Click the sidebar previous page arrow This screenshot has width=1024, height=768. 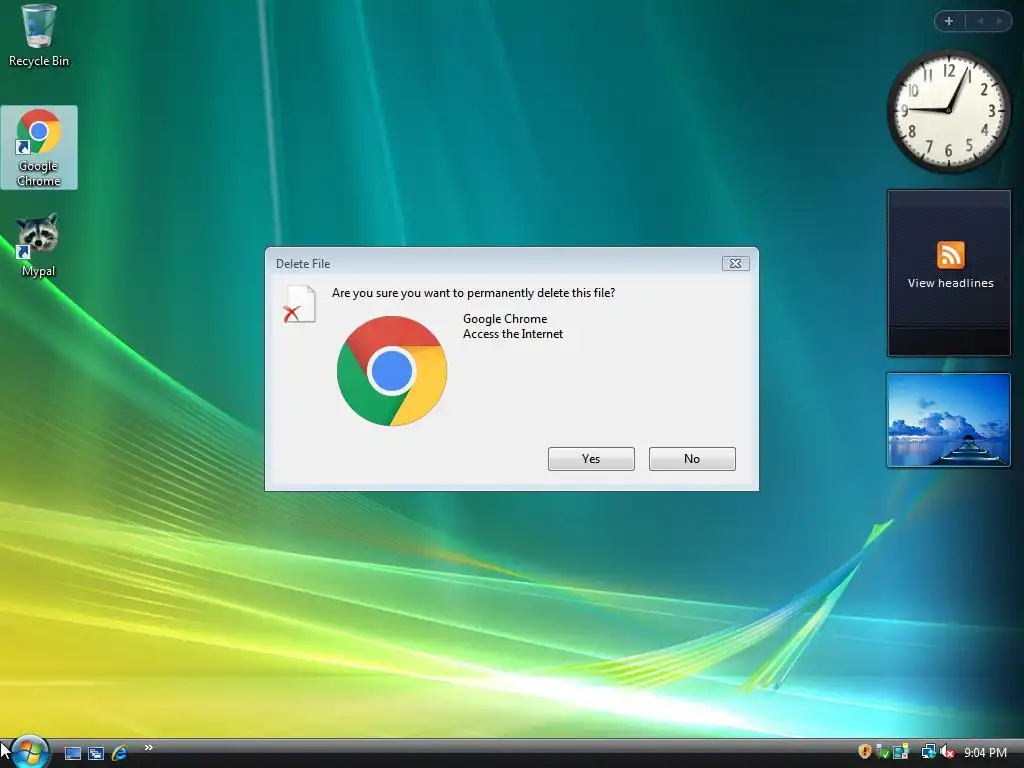point(980,21)
